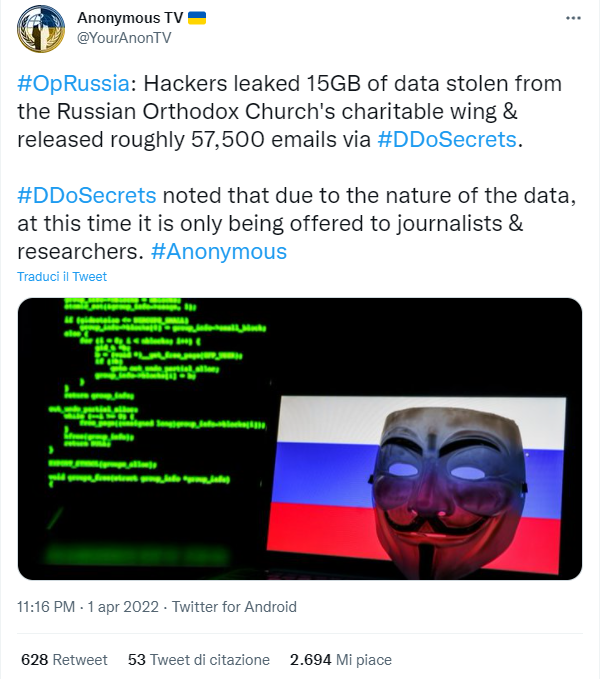Open the 11:16 PM timestamp link

[x=46, y=607]
